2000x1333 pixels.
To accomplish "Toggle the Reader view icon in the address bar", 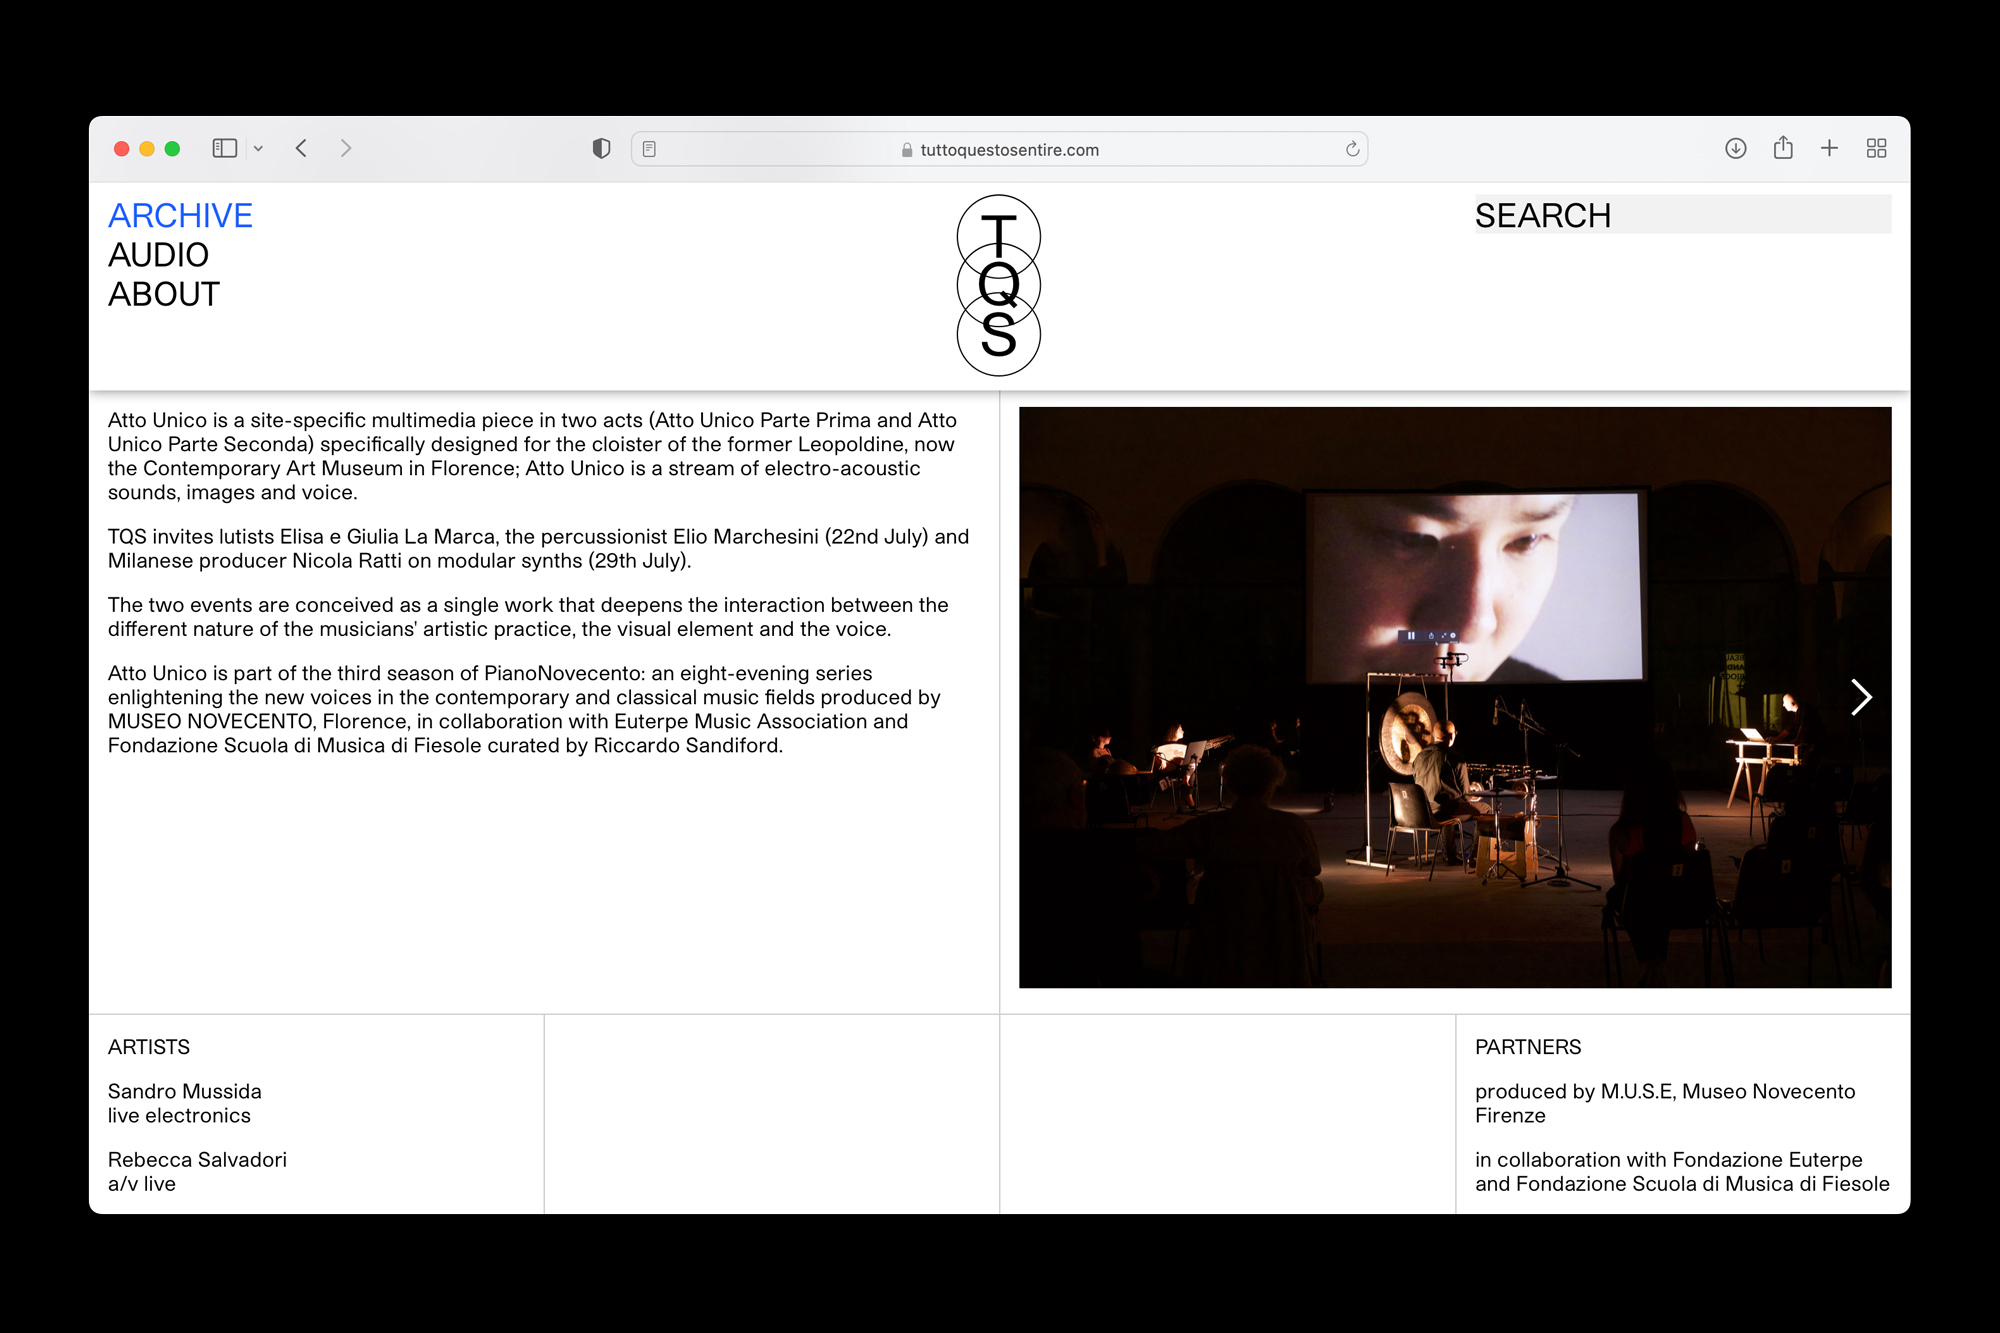I will pos(649,149).
